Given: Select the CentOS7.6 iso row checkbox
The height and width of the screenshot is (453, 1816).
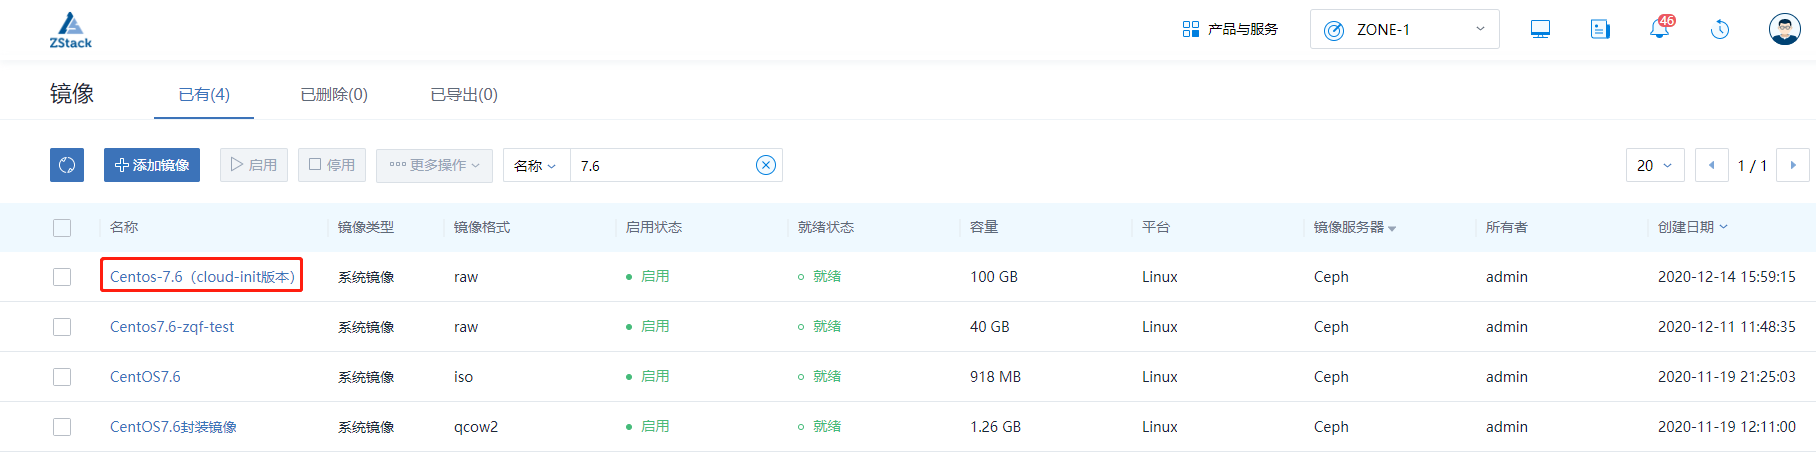Looking at the screenshot, I should coord(62,377).
